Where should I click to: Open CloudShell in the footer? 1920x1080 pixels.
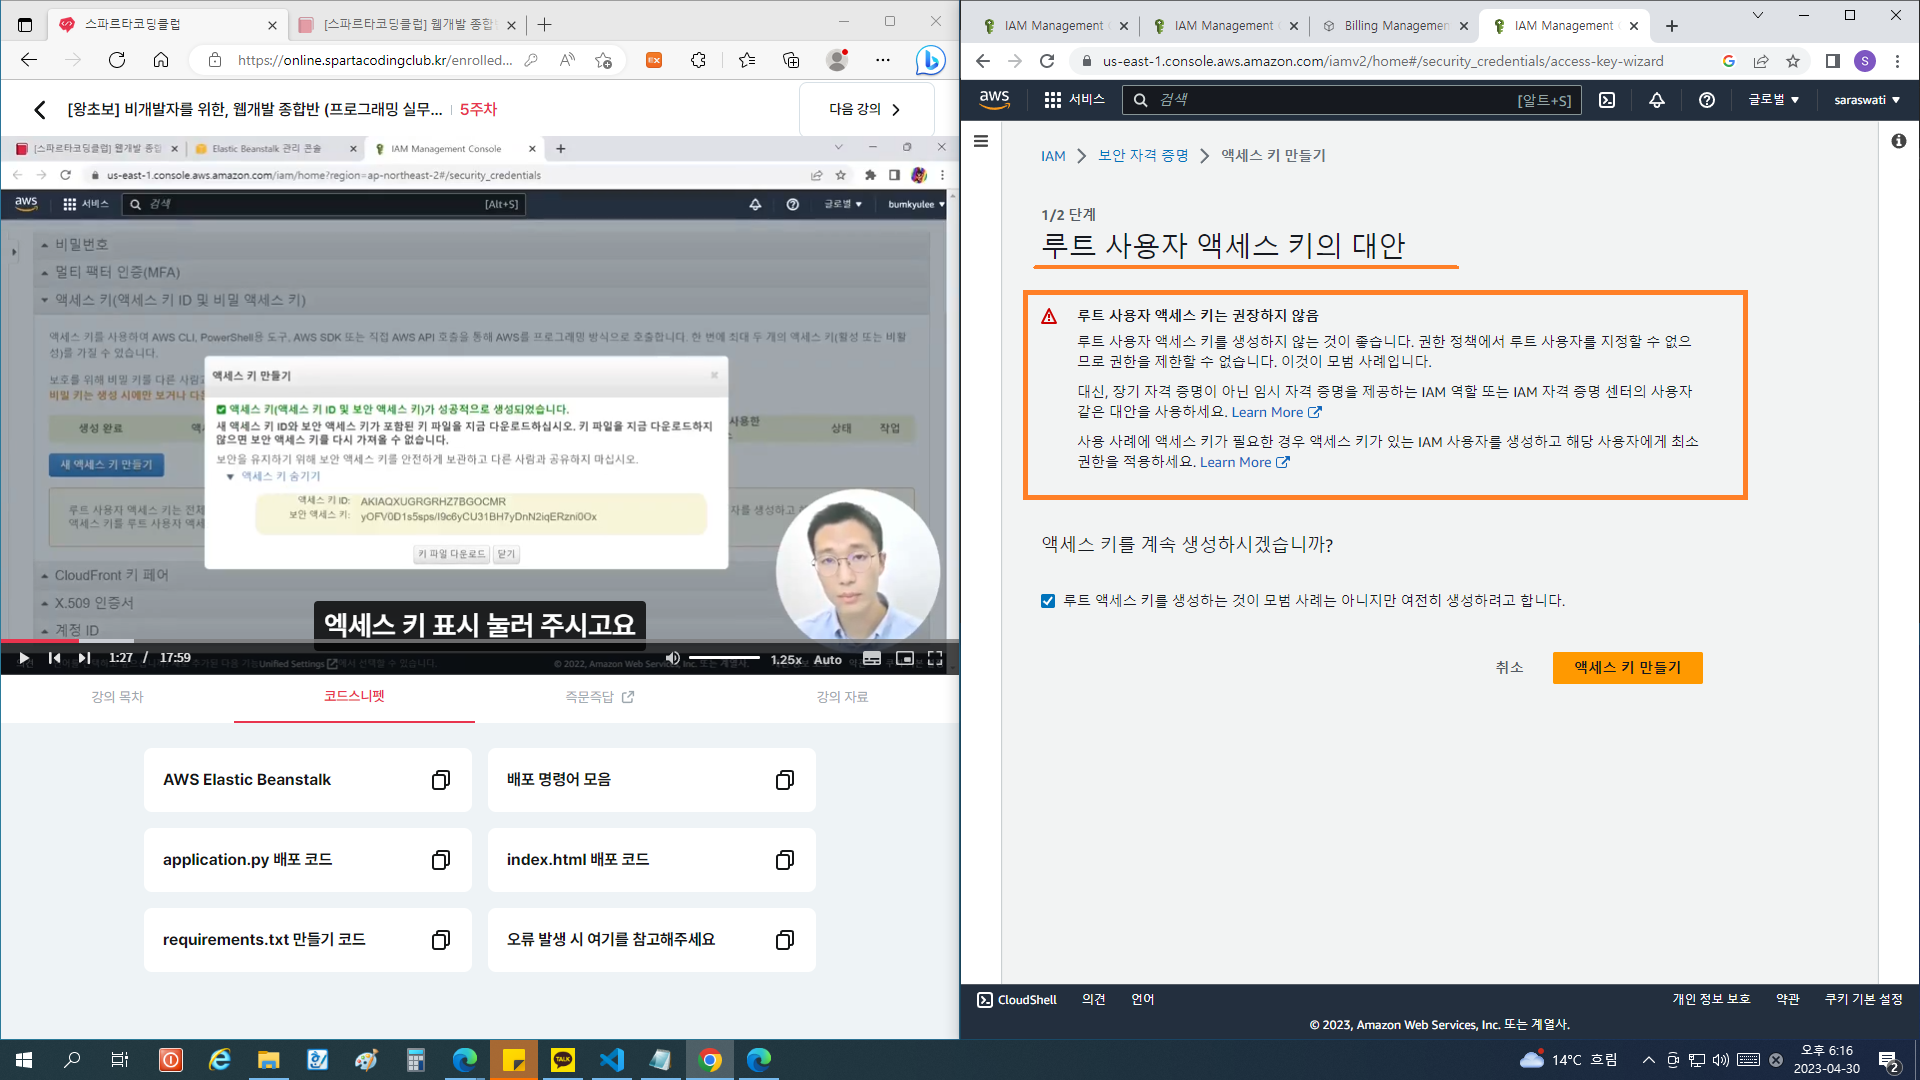click(1017, 1000)
